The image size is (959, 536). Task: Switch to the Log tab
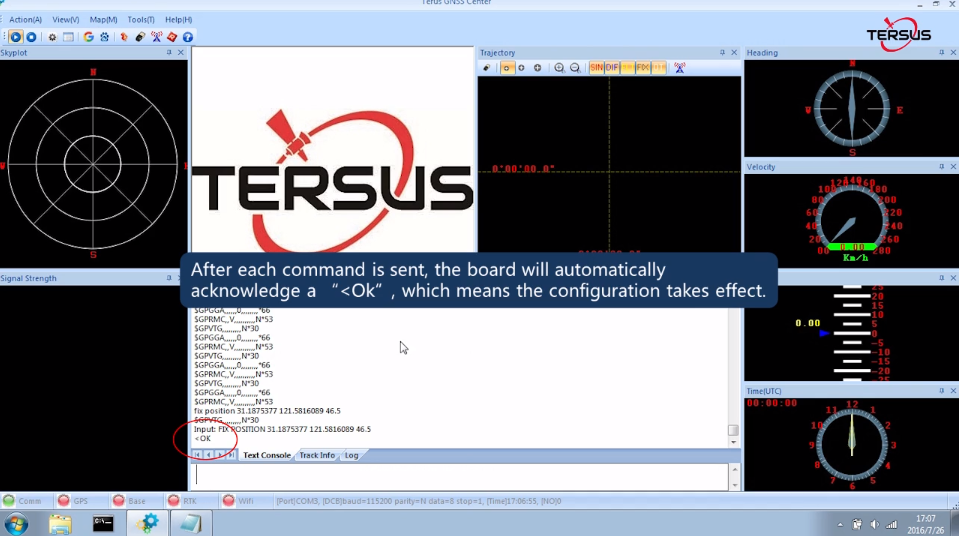351,455
